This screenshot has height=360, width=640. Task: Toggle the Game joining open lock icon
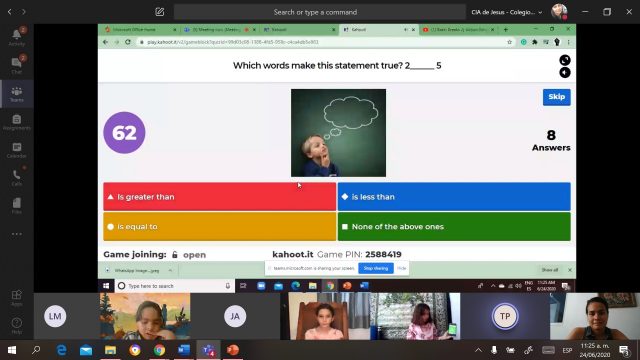click(x=175, y=255)
